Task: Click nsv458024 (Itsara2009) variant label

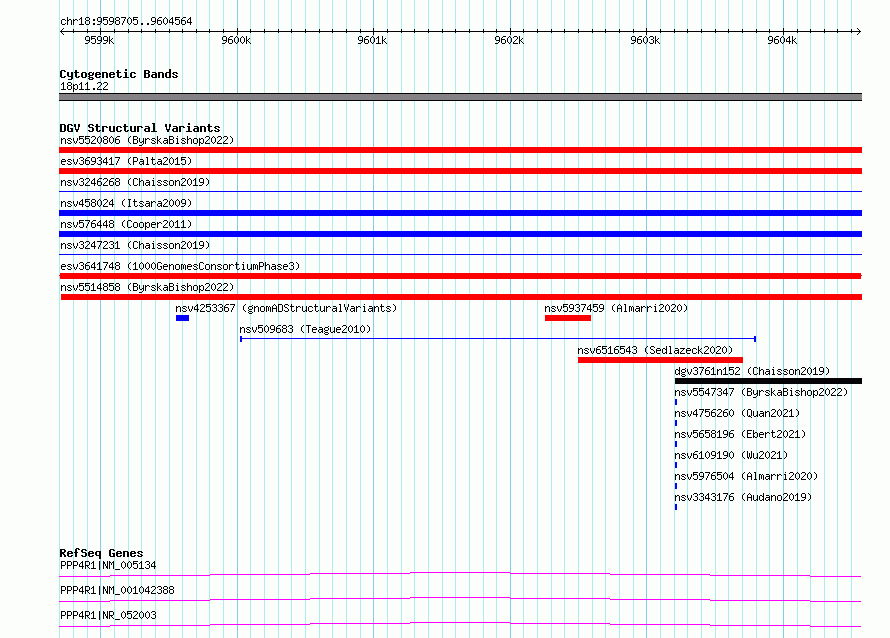Action: pyautogui.click(x=126, y=203)
